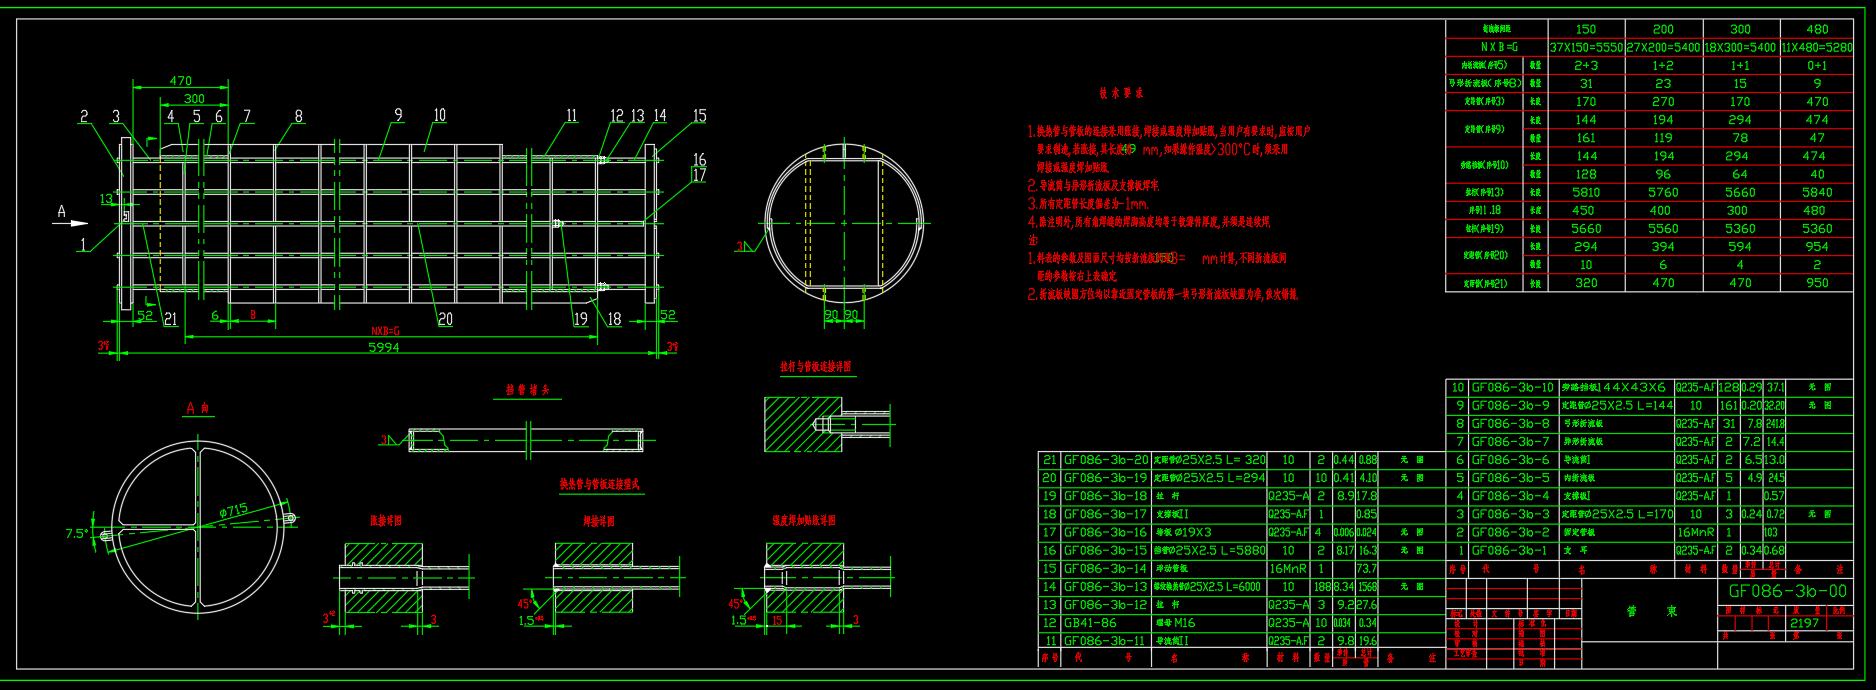Click the GF086-3b-10 row in parts list
Screen dimensions: 1876x690
[1512, 388]
